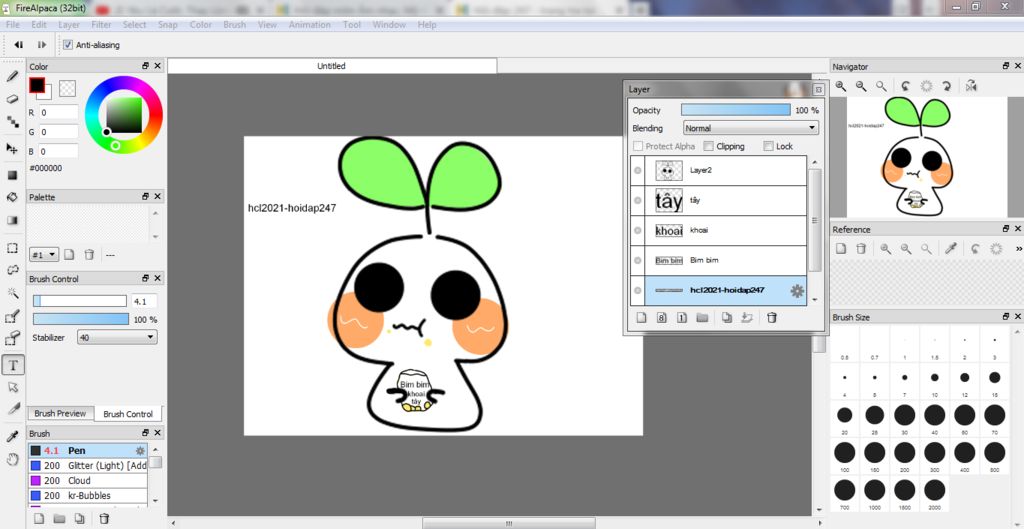The width and height of the screenshot is (1024, 529).
Task: Duplicate layer icon in Layer panel
Action: tap(727, 318)
